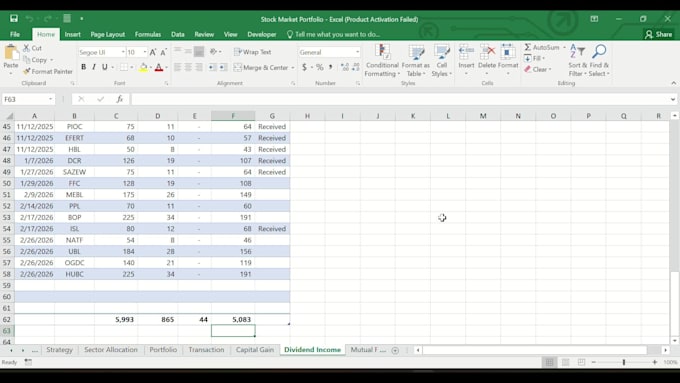Viewport: 680px width, 383px height.
Task: Open the font name Segoe UI dropdown
Action: tap(123, 52)
